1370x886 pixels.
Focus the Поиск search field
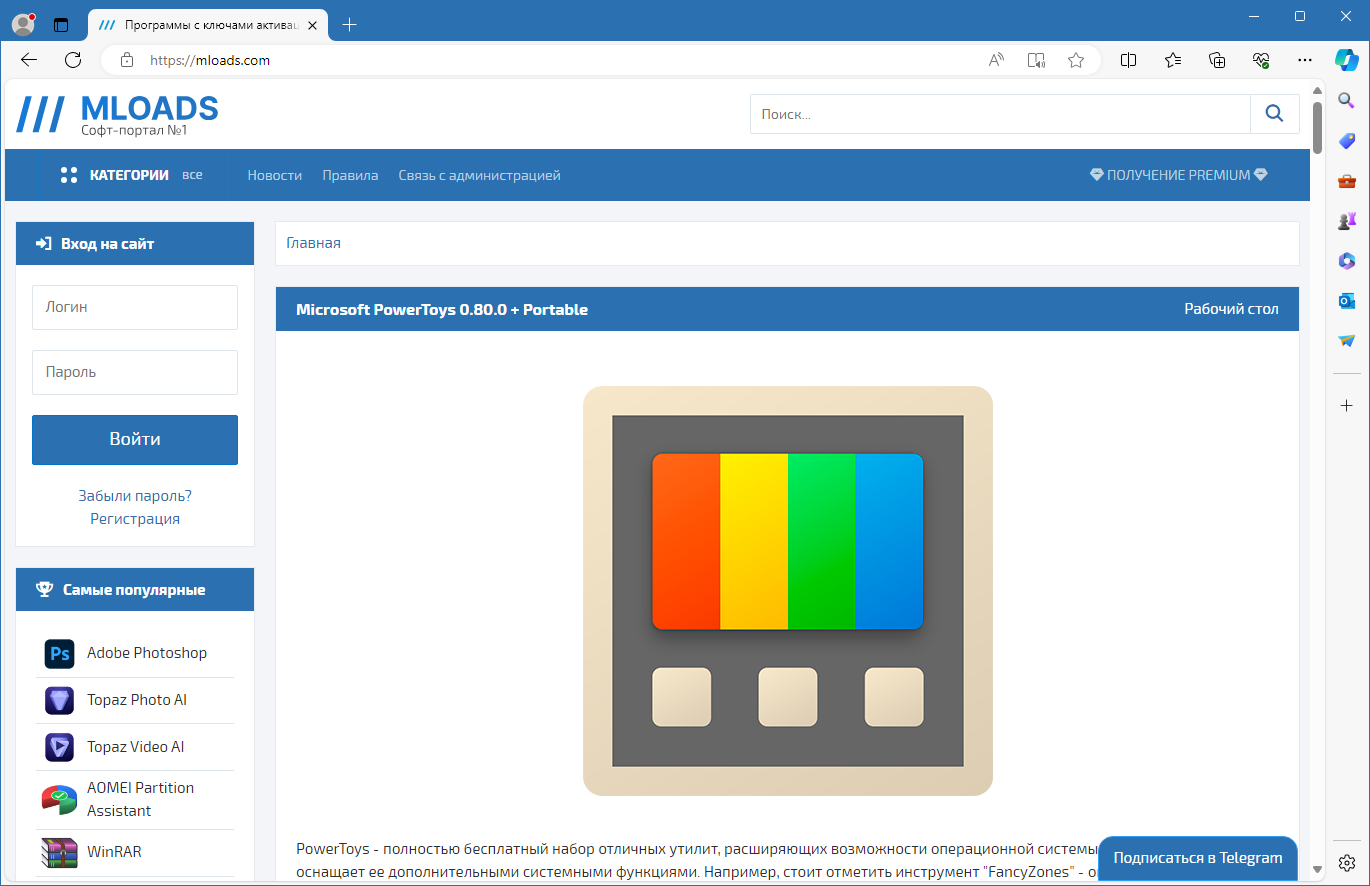[x=1000, y=114]
